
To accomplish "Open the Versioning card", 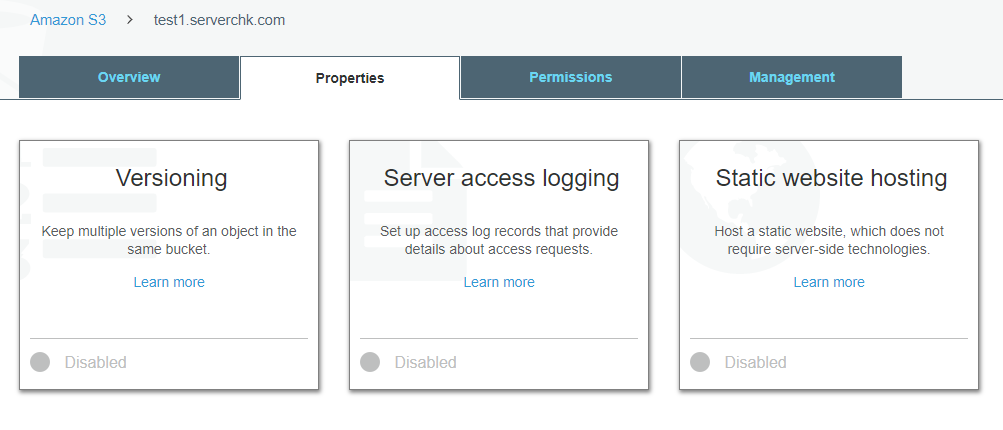I will pyautogui.click(x=169, y=265).
